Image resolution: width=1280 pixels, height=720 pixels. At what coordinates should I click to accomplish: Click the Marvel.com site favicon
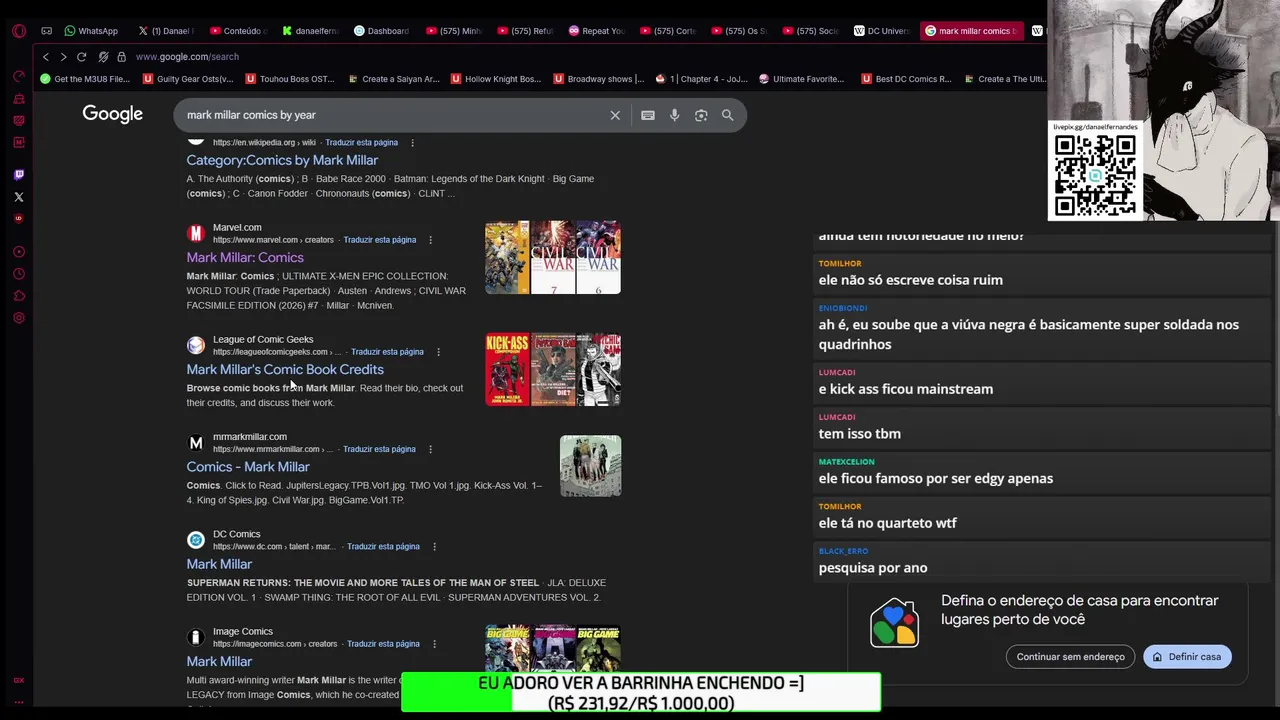[196, 233]
